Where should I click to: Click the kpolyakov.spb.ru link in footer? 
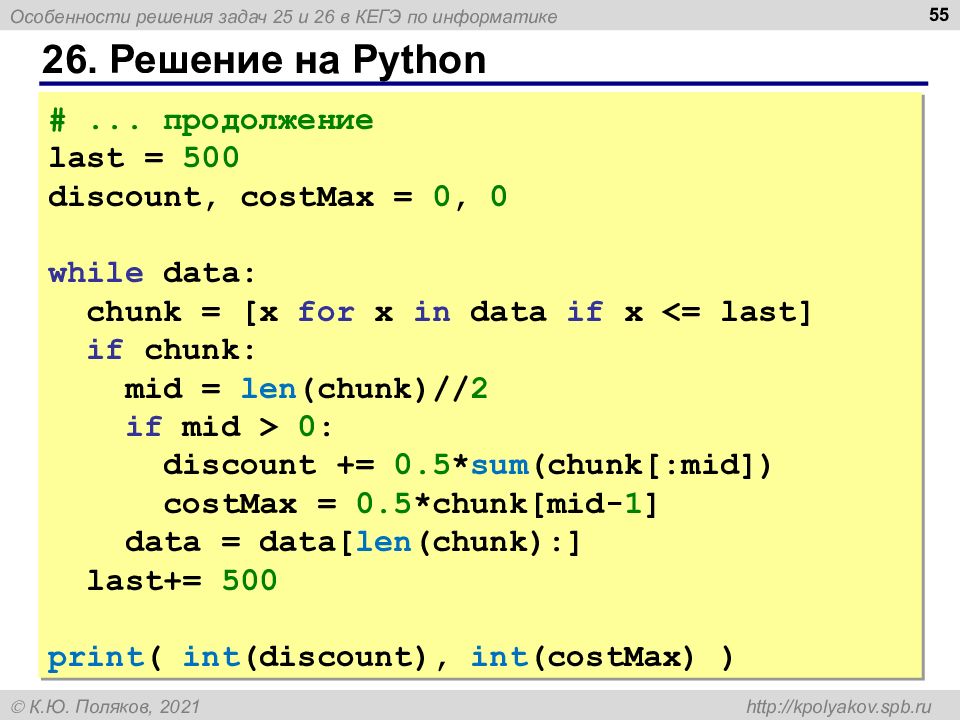coord(838,707)
